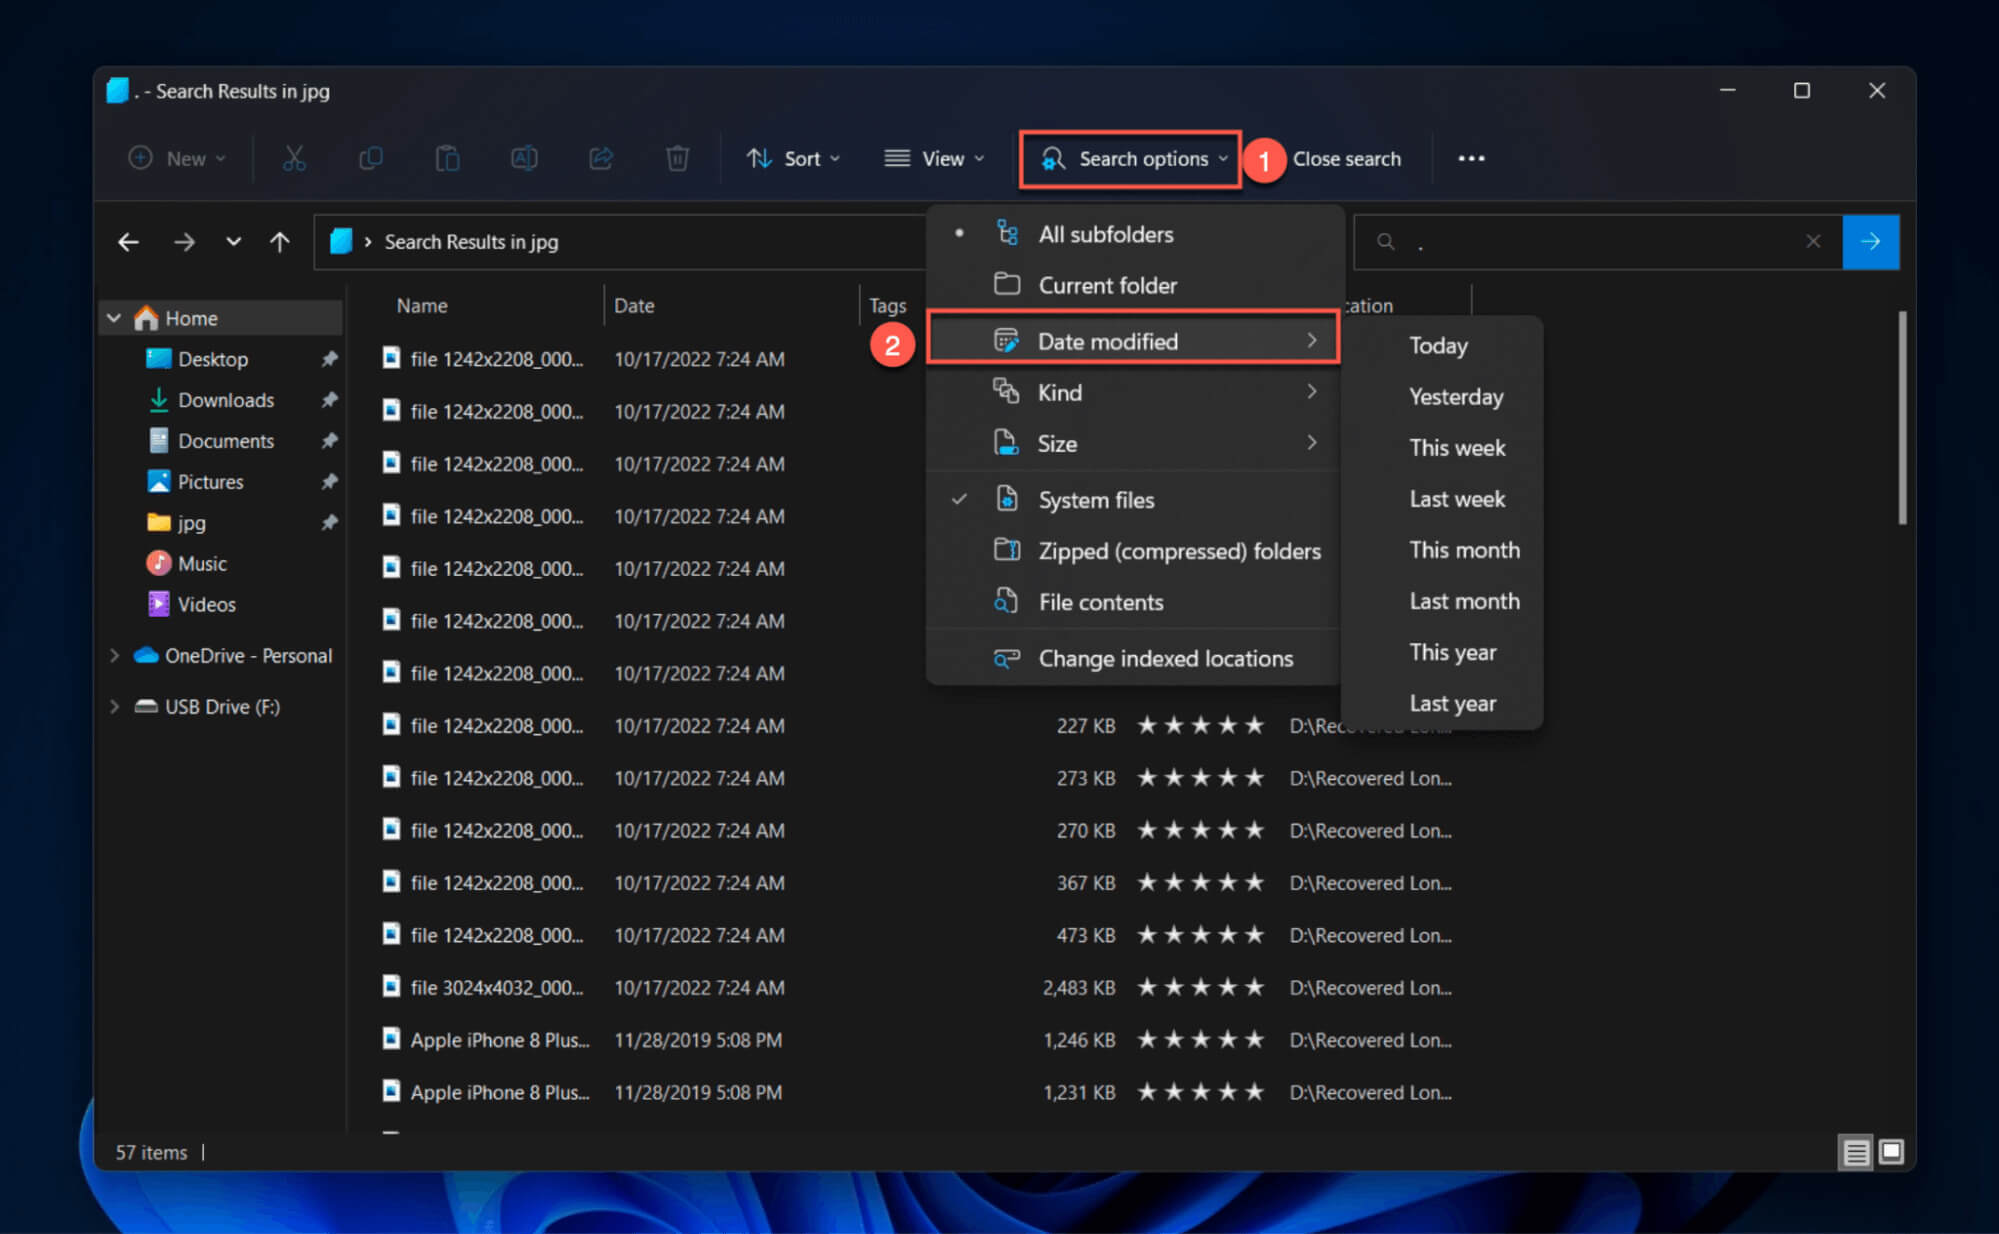Click the Back navigation arrow icon

point(129,241)
